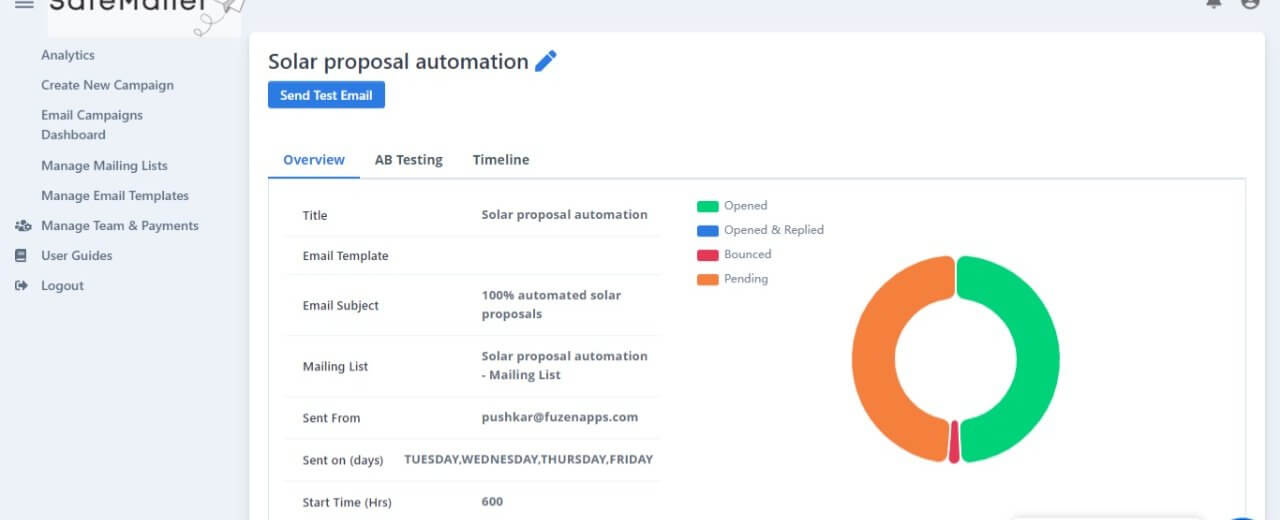
Task: Click the pencil edit icon beside campaign title
Action: (x=546, y=61)
